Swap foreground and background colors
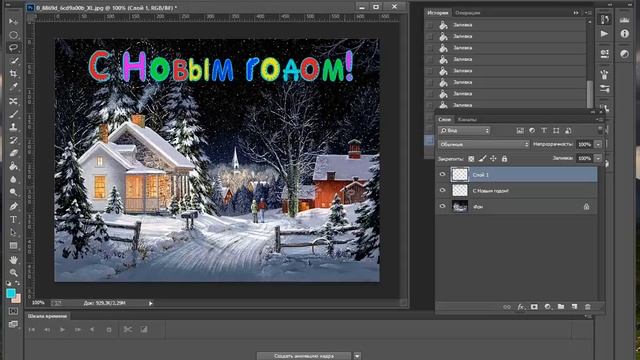 [18, 283]
